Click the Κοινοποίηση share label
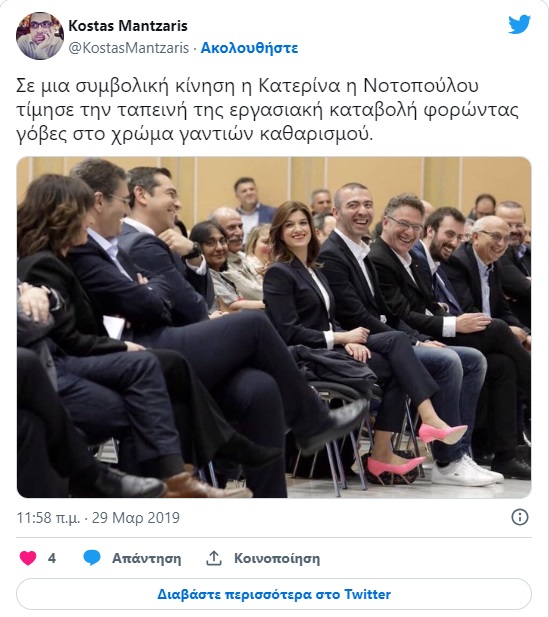The image size is (549, 617). (277, 558)
